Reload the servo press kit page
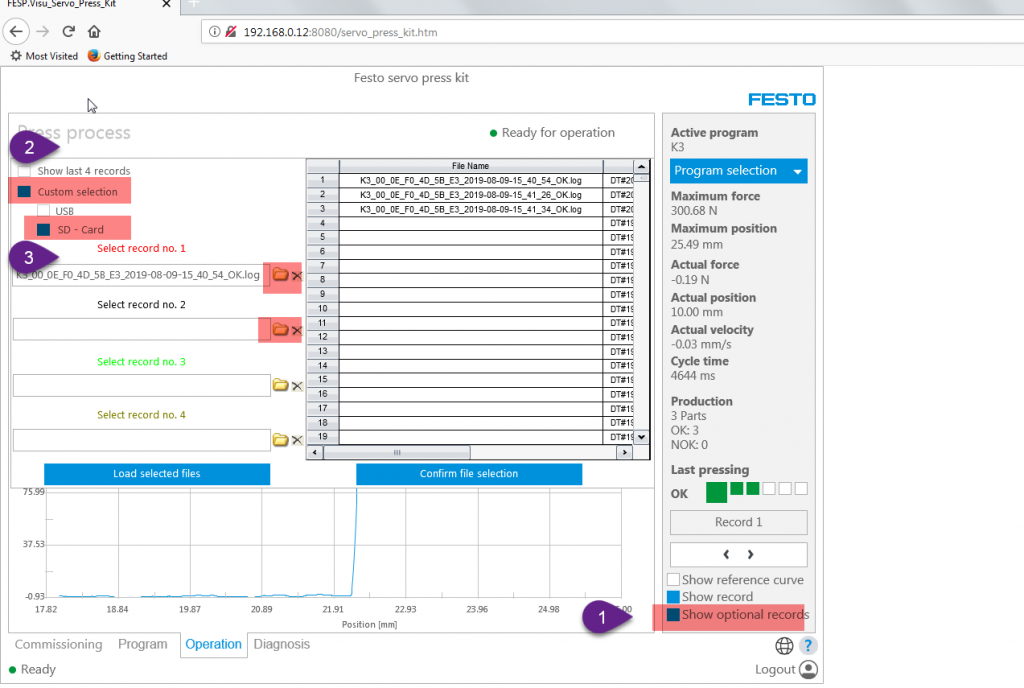The image size is (1024, 688). click(69, 31)
